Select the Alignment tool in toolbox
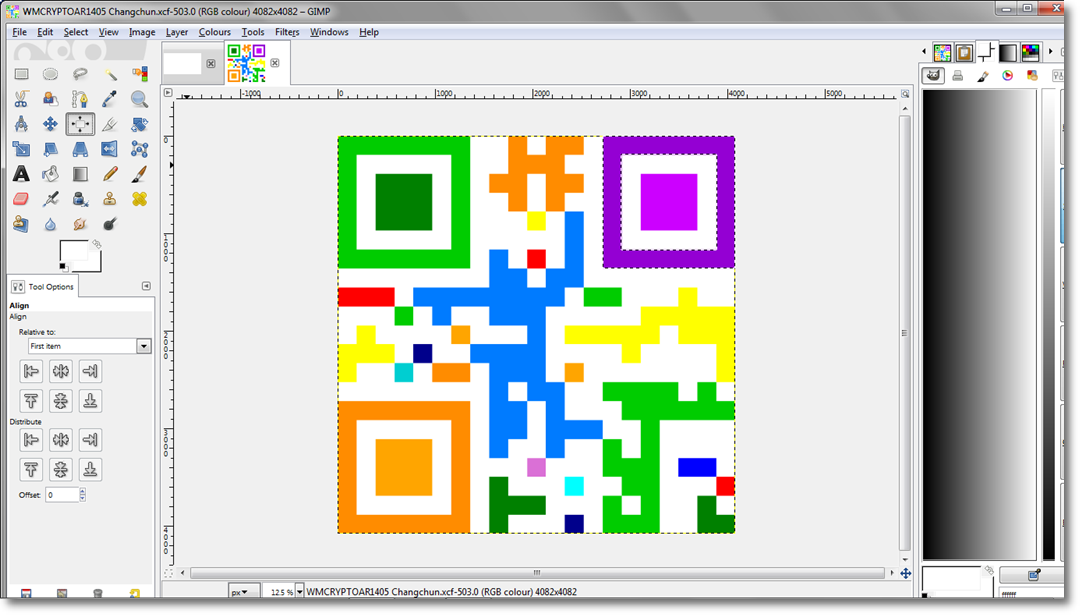Image resolution: width=1080 pixels, height=615 pixels. 80,124
